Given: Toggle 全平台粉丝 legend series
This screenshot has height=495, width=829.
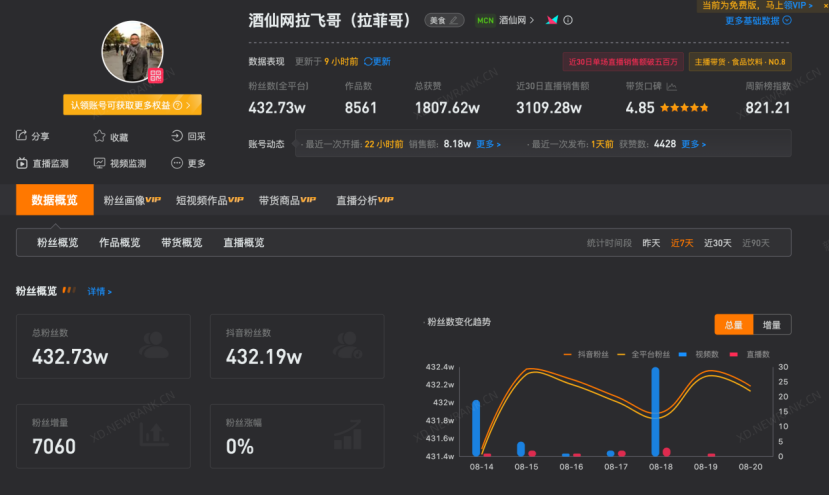Looking at the screenshot, I should click(x=643, y=354).
